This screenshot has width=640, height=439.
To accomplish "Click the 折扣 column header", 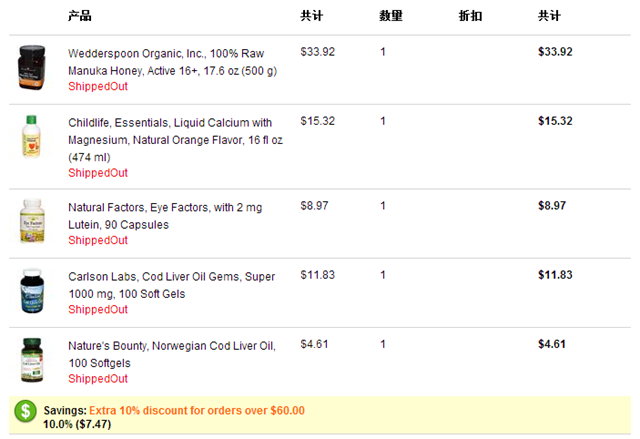I will (470, 16).
